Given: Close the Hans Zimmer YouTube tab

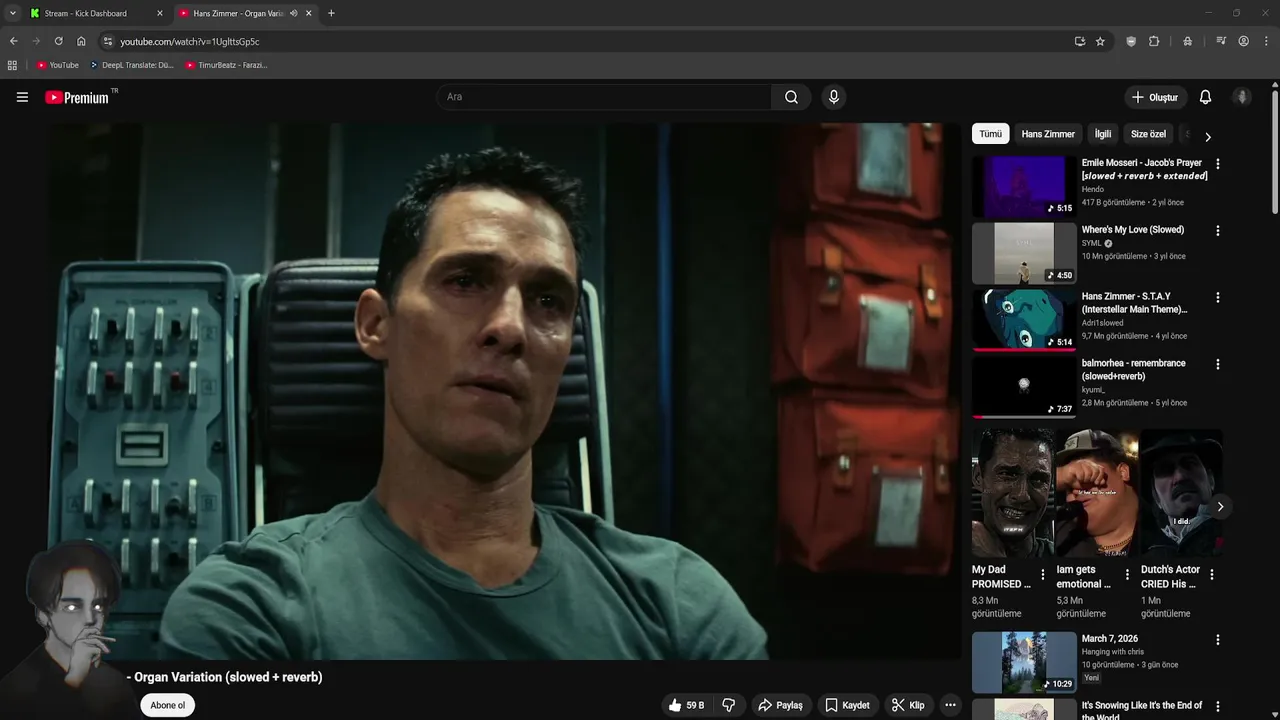Looking at the screenshot, I should coord(309,13).
